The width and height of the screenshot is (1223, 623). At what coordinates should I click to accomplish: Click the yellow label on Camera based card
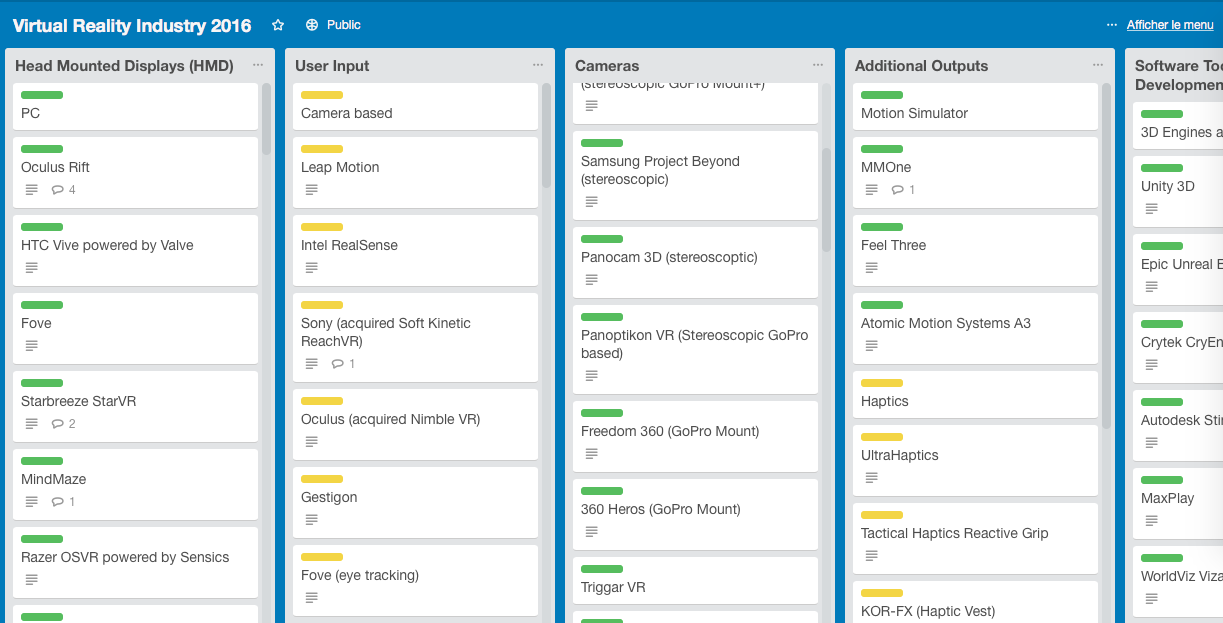click(322, 95)
